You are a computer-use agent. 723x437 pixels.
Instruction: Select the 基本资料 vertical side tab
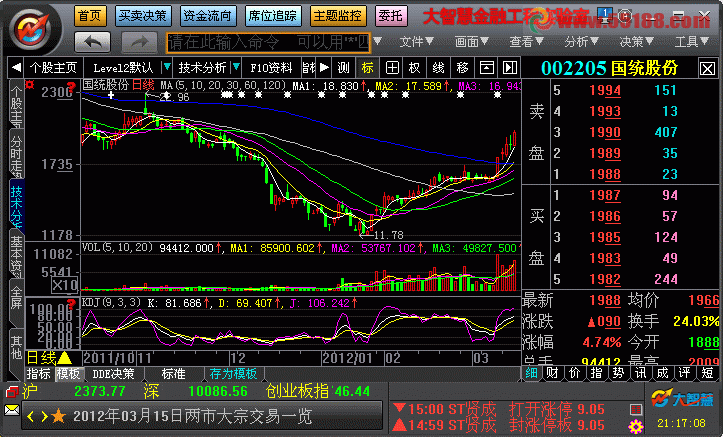pos(17,254)
